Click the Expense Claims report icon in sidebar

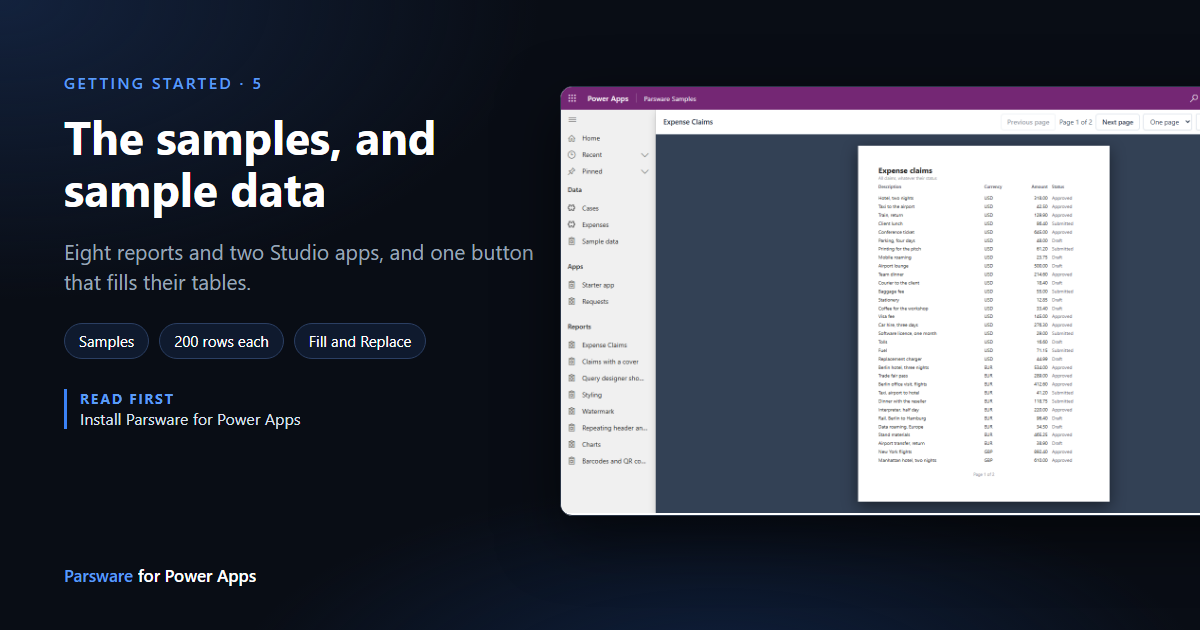pos(571,345)
